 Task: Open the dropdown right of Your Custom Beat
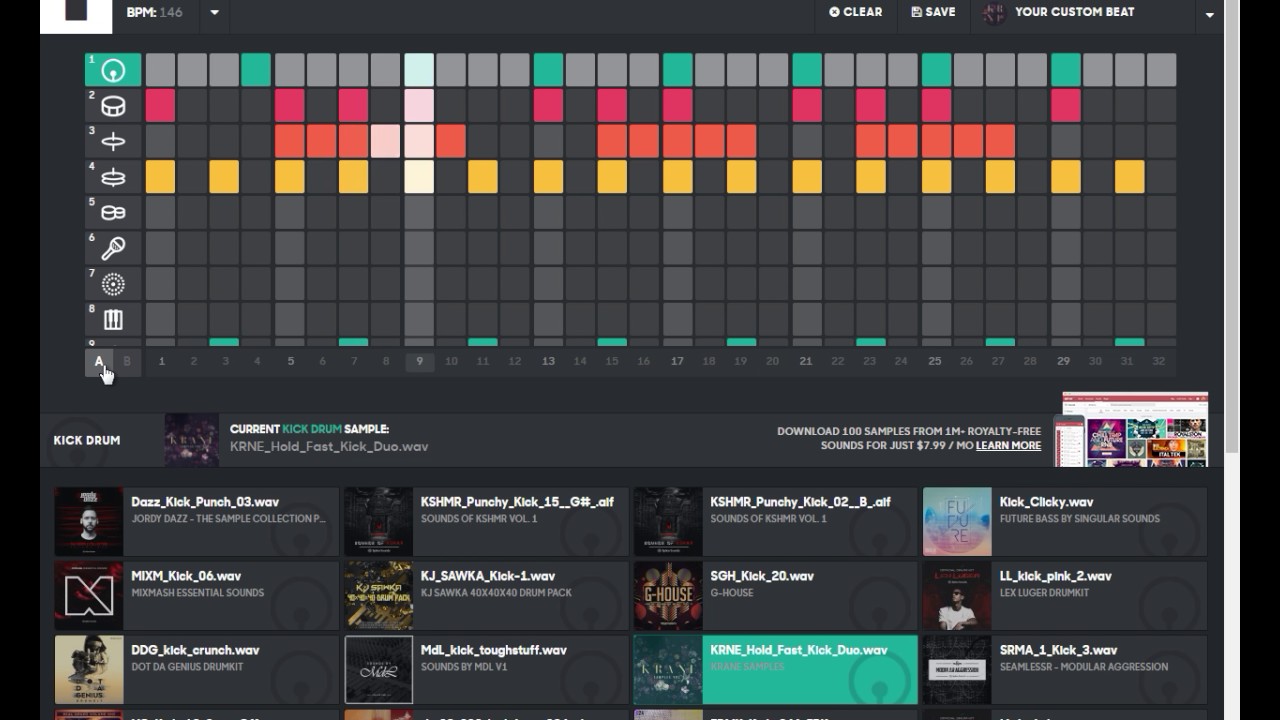pos(1209,14)
